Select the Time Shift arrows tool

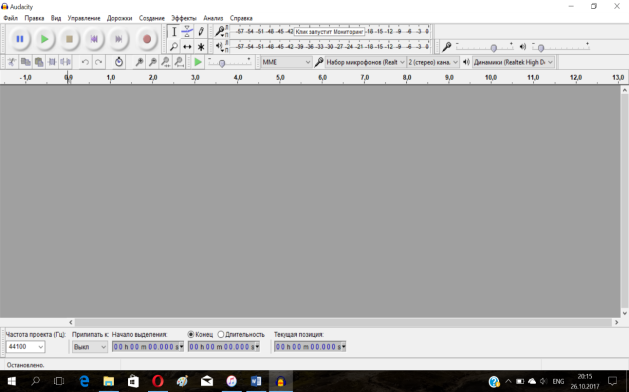[187, 47]
